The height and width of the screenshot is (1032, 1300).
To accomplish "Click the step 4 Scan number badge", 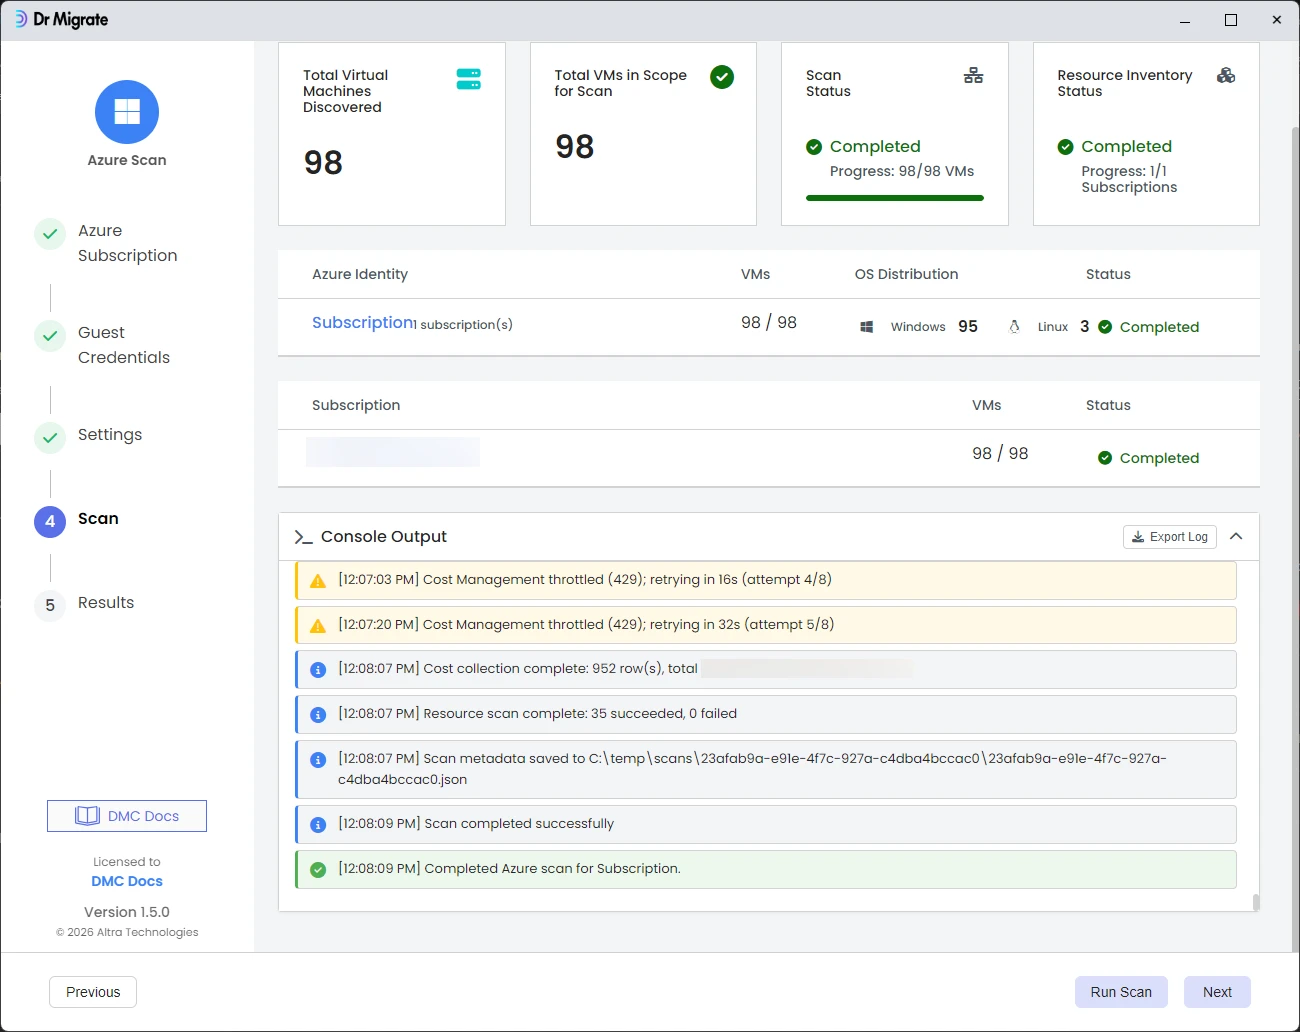I will (50, 522).
